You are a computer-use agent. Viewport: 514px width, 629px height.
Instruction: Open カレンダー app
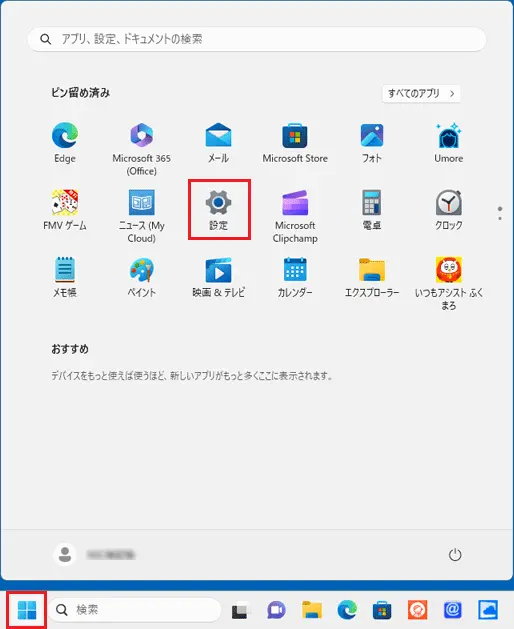pos(295,277)
